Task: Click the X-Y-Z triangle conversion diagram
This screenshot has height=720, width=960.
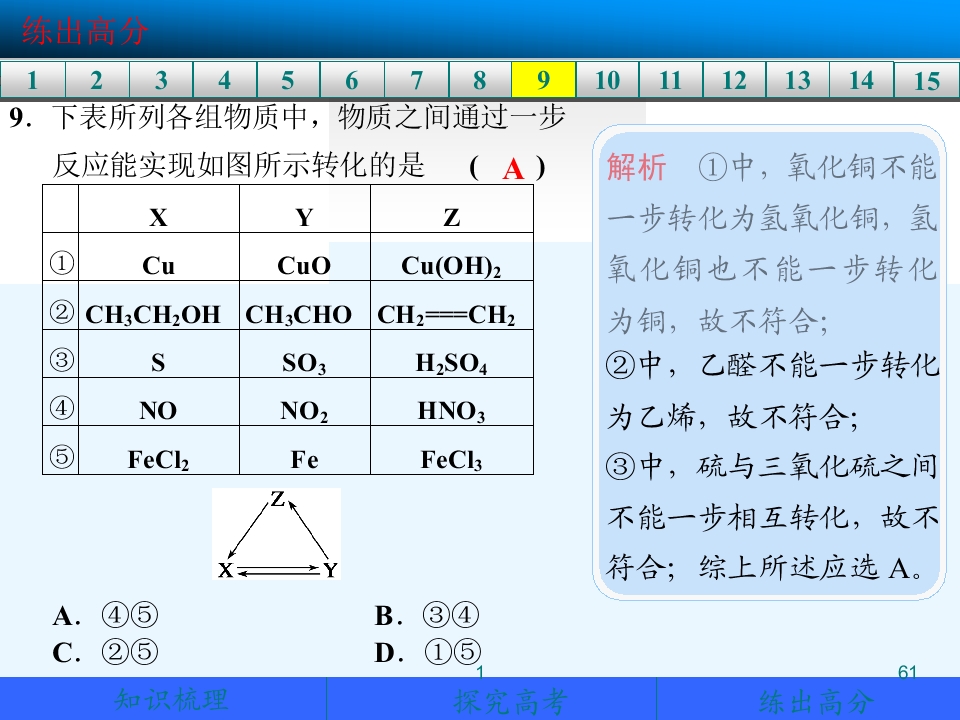Action: pyautogui.click(x=276, y=534)
